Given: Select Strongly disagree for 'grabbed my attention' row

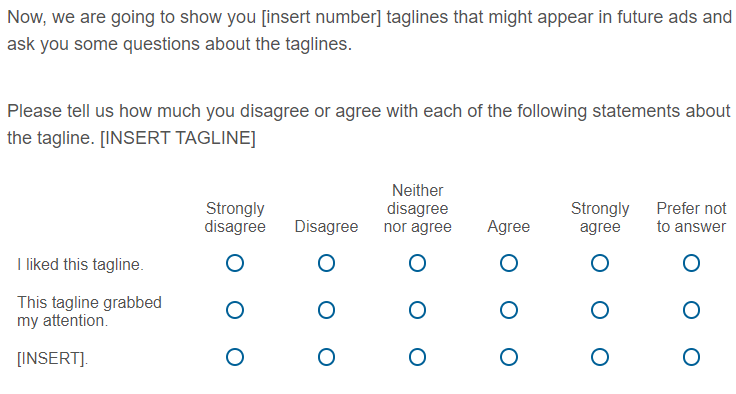Looking at the screenshot, I should [x=235, y=310].
